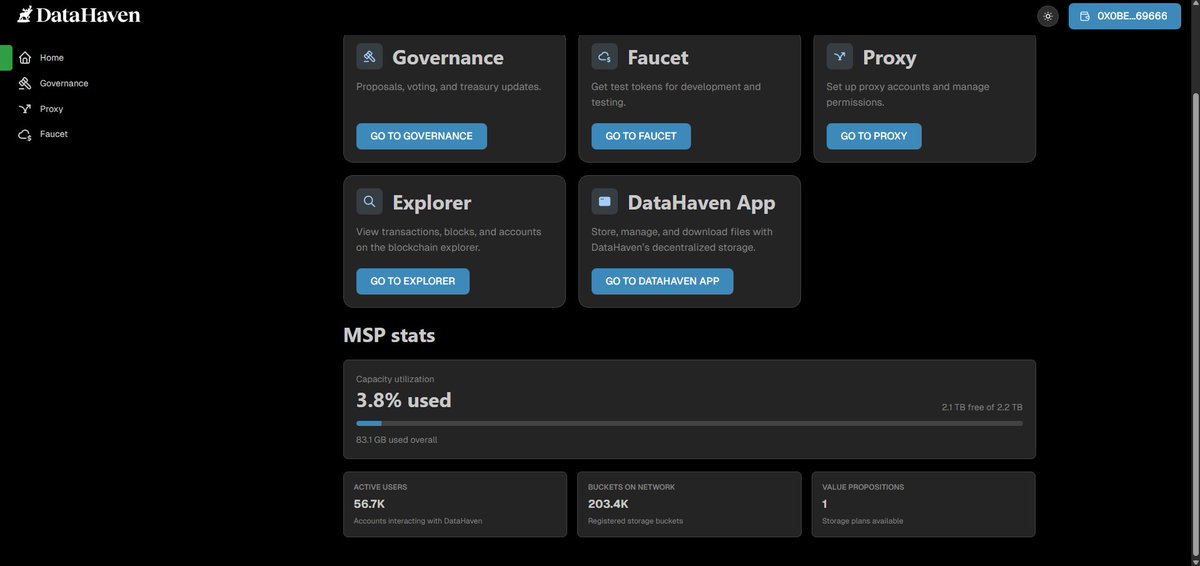Click '2.1 TB free of 2.2 TB' text
Screen dimensions: 1200x566
[982, 407]
